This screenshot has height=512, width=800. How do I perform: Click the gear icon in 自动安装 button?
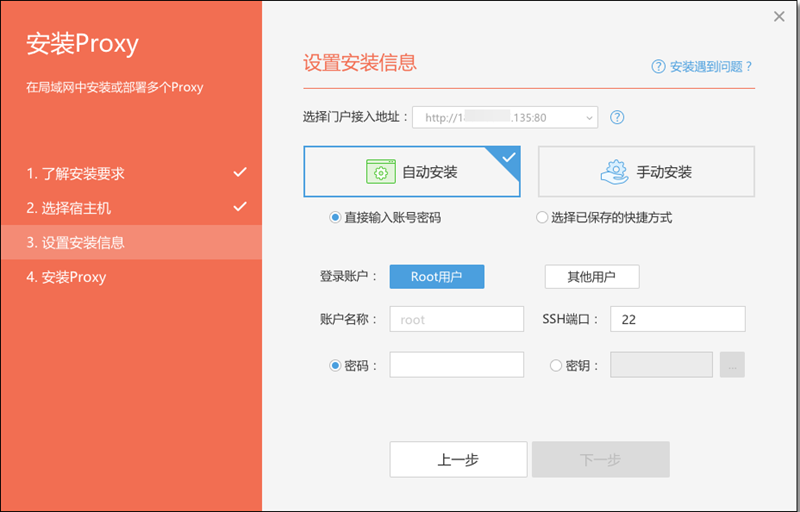380,172
